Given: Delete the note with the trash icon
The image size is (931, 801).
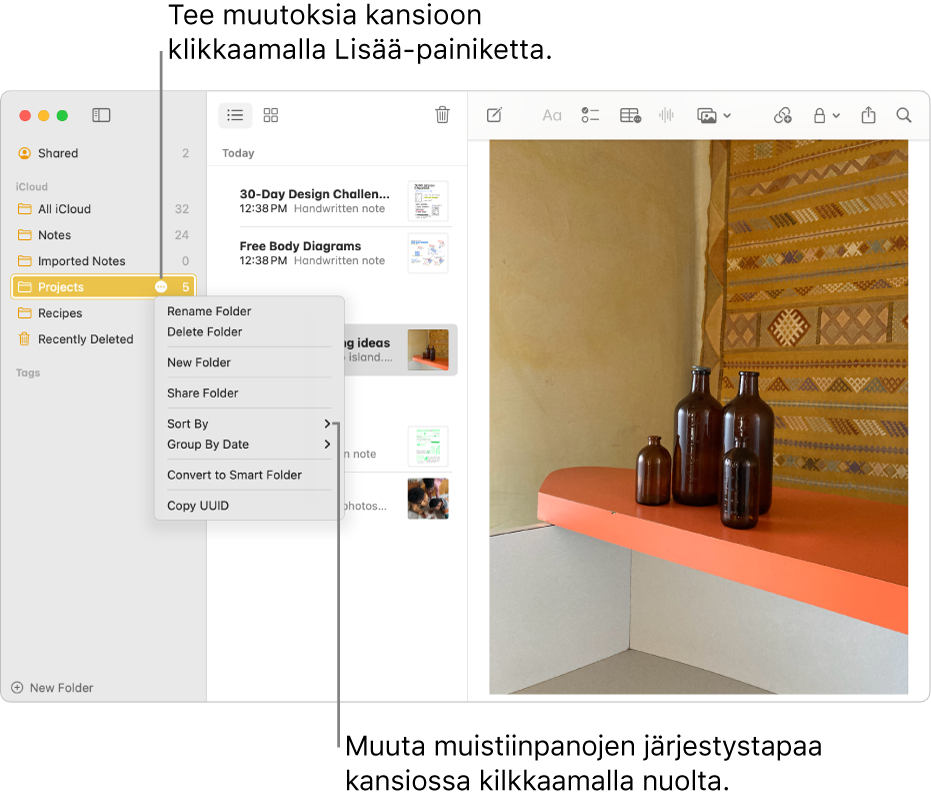Looking at the screenshot, I should 442,115.
